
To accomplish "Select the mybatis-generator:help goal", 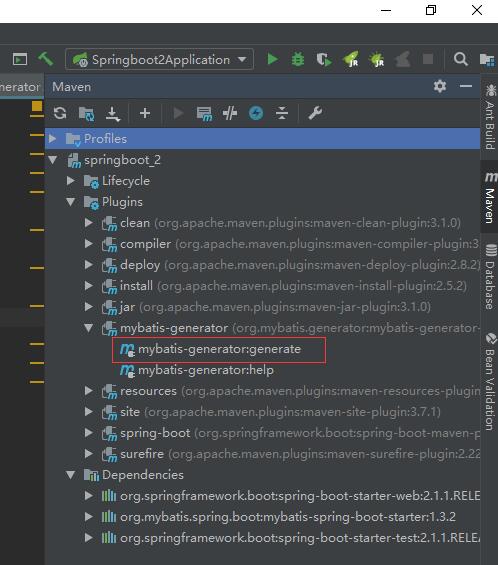I will click(205, 370).
